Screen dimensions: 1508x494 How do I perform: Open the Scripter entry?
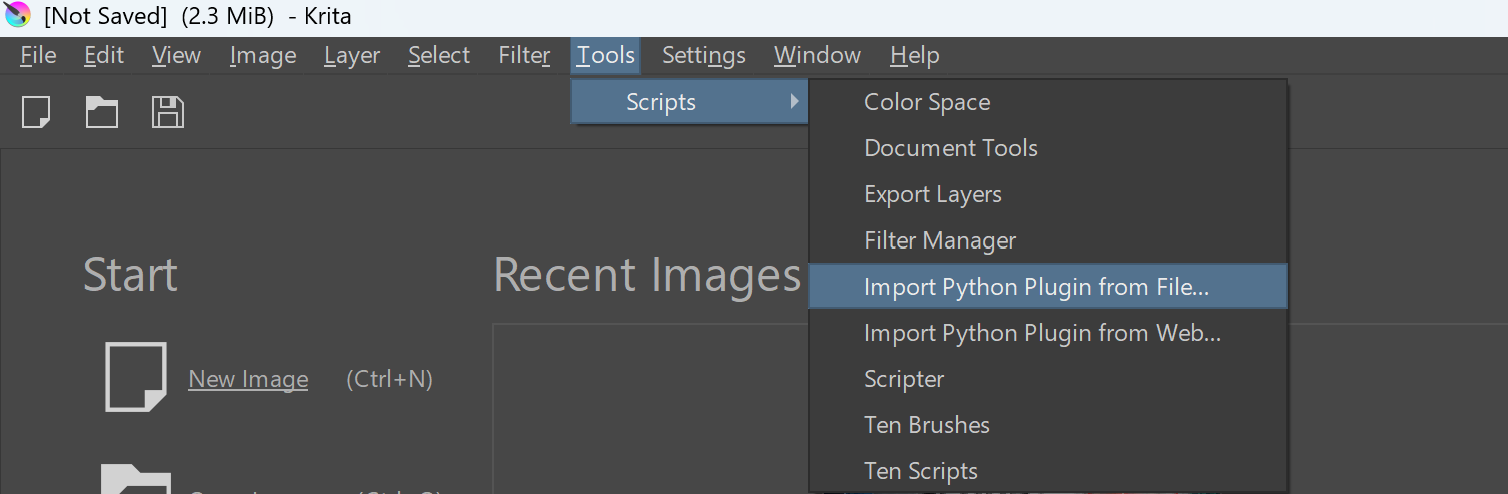tap(904, 379)
